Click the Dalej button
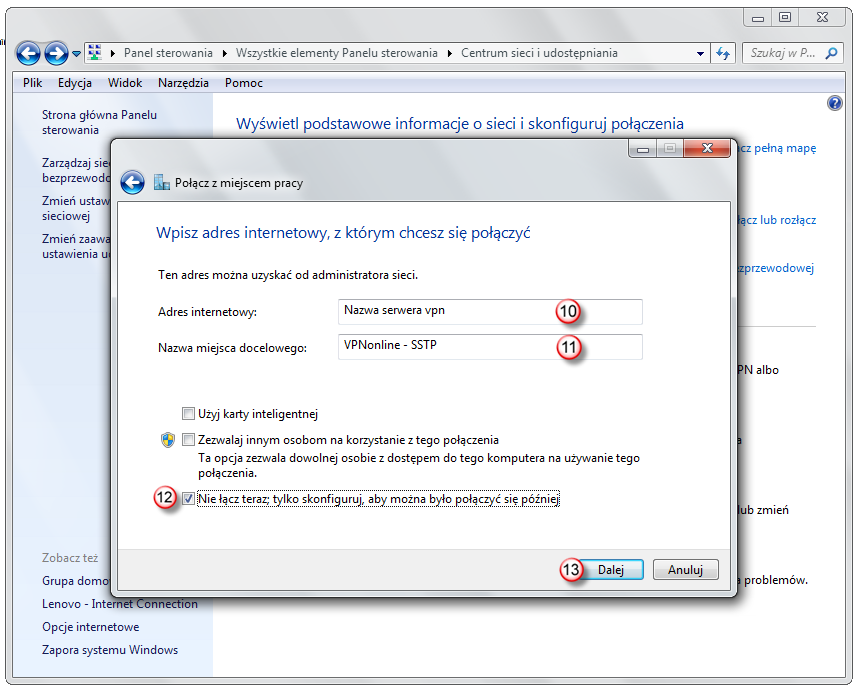This screenshot has width=860, height=690. 611,569
